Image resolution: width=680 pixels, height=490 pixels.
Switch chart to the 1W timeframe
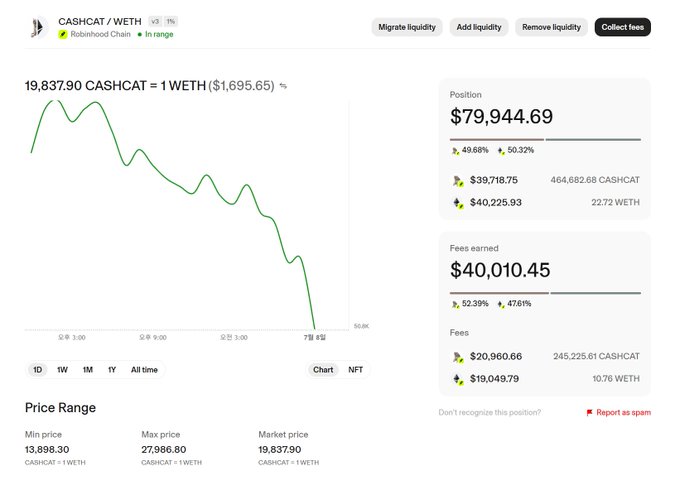click(62, 370)
